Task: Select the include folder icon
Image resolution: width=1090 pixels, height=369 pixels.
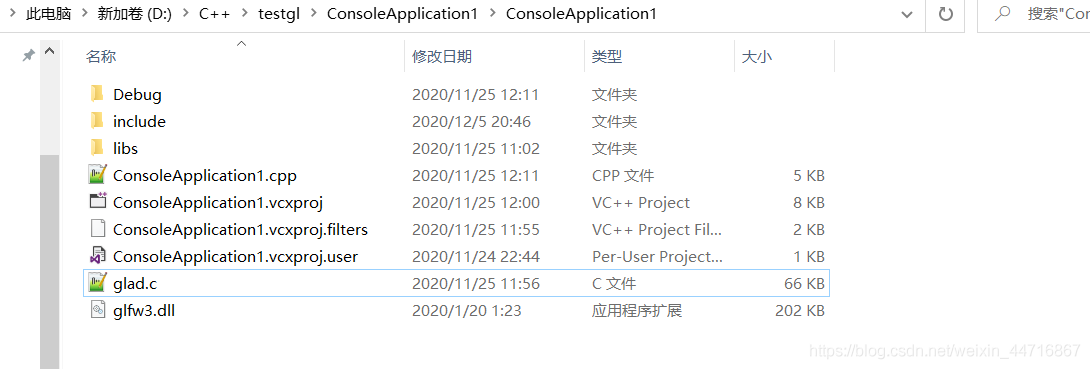Action: [97, 121]
